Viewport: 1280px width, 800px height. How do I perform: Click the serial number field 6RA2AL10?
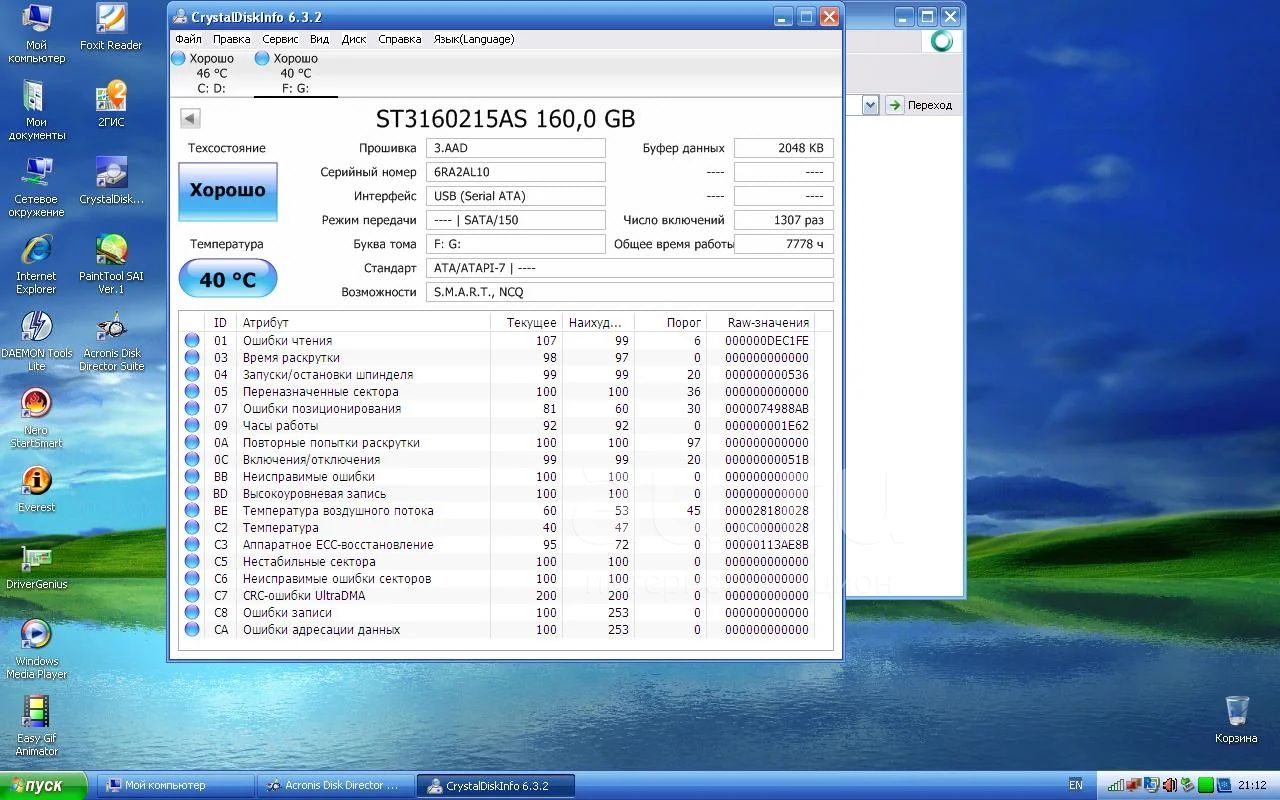point(516,172)
